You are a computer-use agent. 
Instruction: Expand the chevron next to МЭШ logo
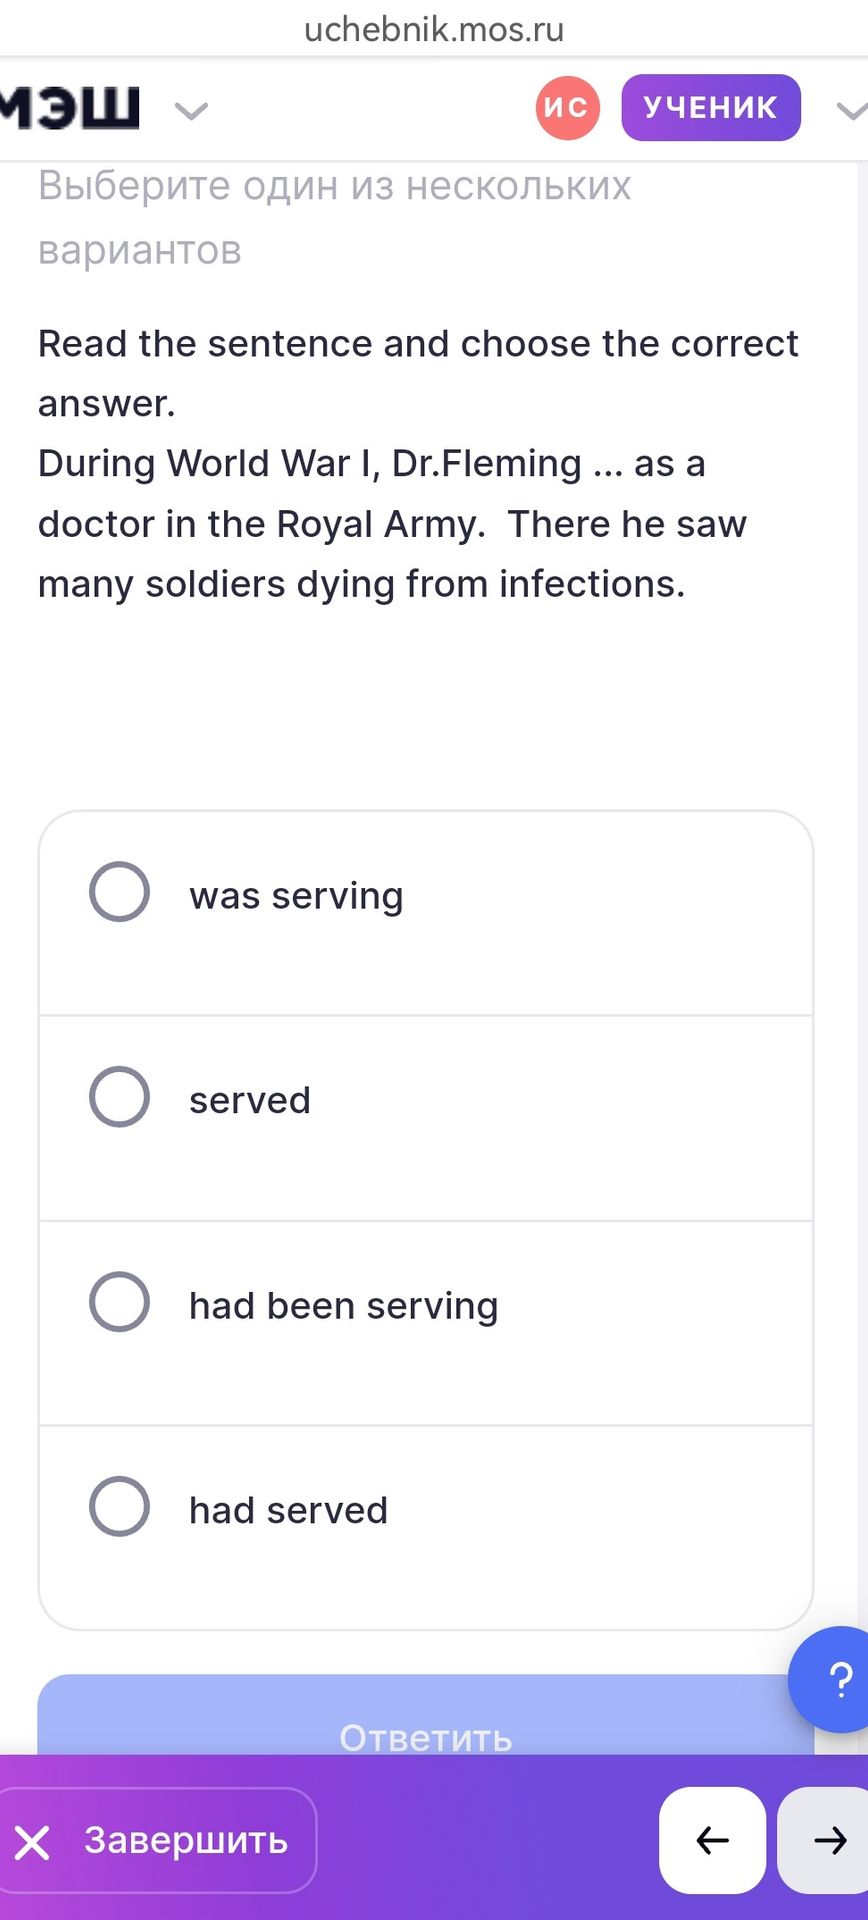point(191,110)
